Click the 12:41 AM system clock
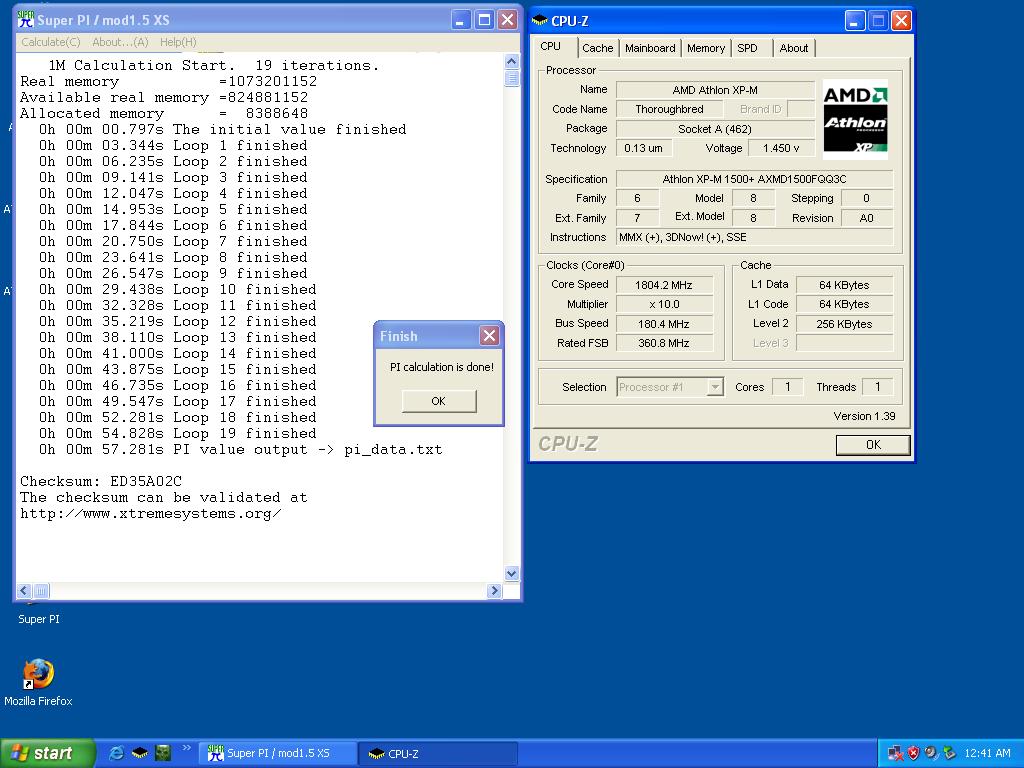The image size is (1024, 768). [x=987, y=753]
